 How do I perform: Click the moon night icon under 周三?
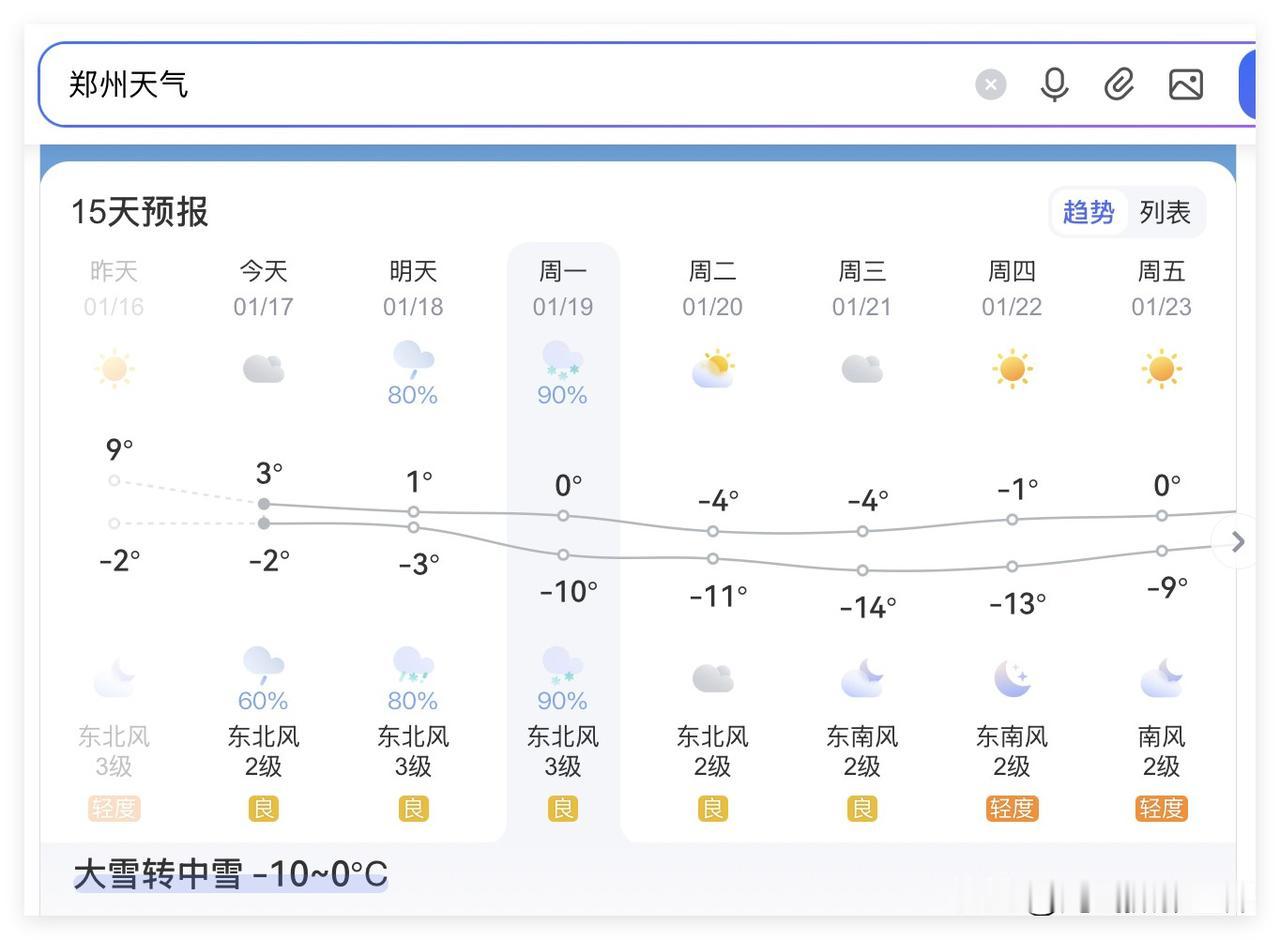click(x=862, y=678)
